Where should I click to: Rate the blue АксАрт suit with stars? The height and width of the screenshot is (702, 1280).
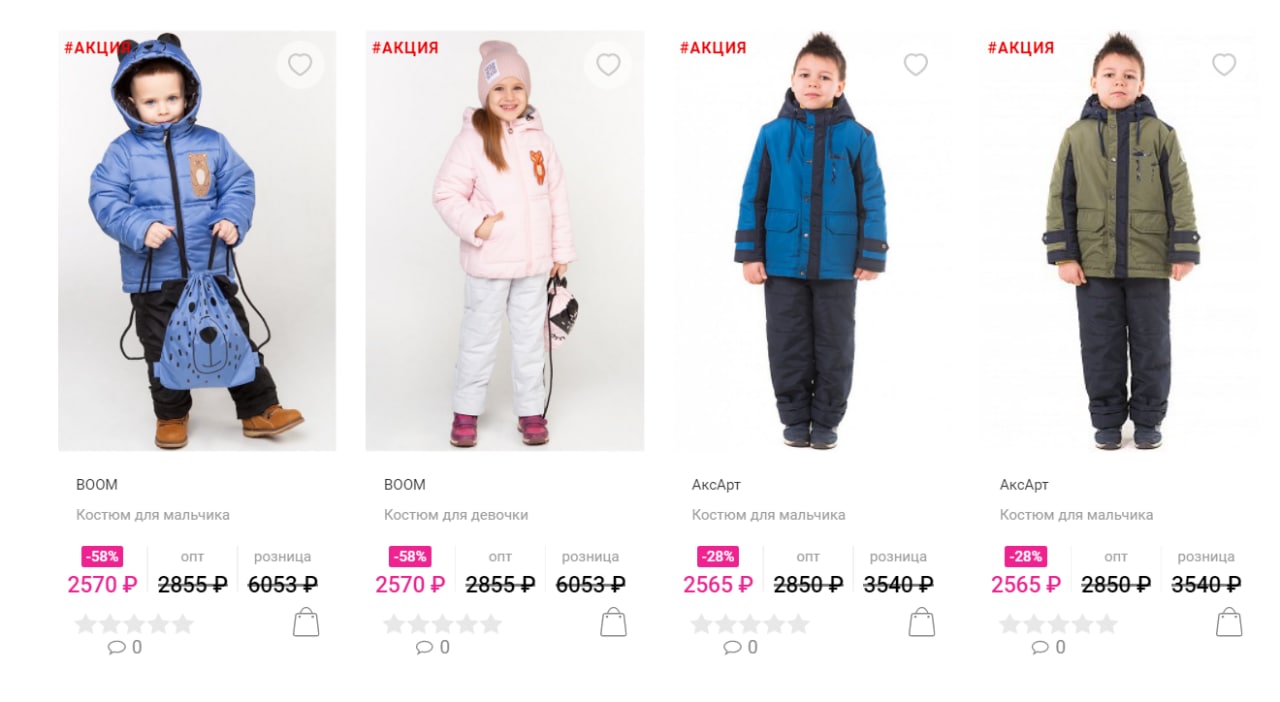(750, 624)
